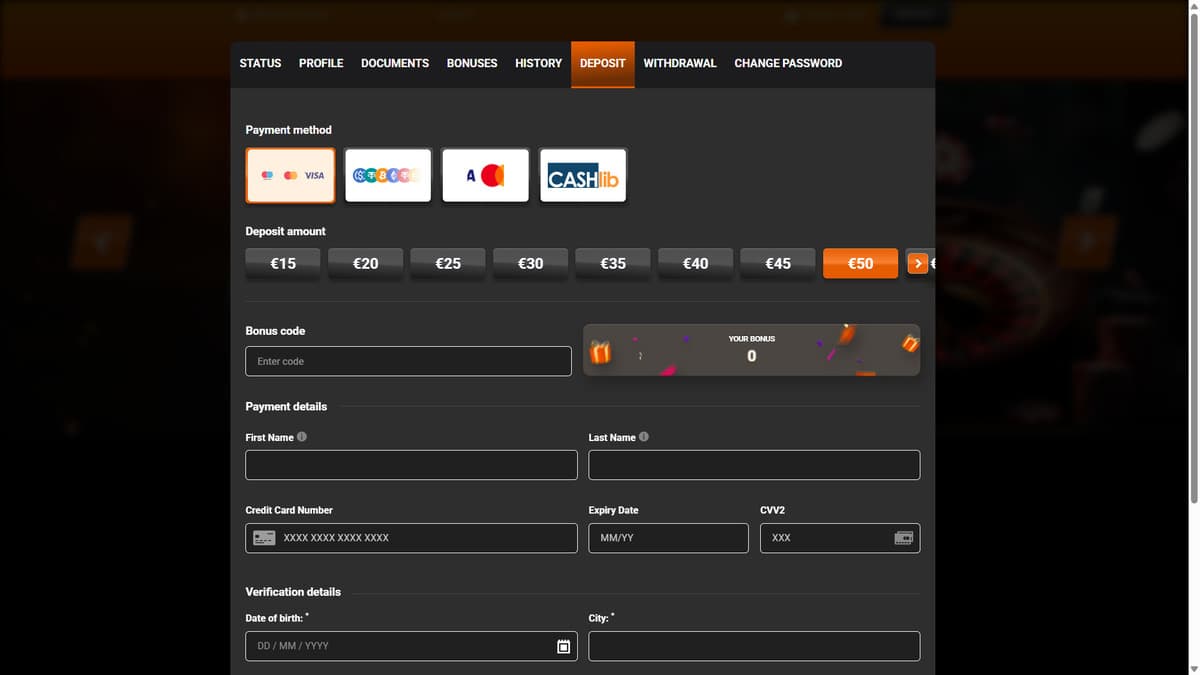Click the YOUR BONUS banner
Screen dimensions: 1200x675
click(x=752, y=350)
